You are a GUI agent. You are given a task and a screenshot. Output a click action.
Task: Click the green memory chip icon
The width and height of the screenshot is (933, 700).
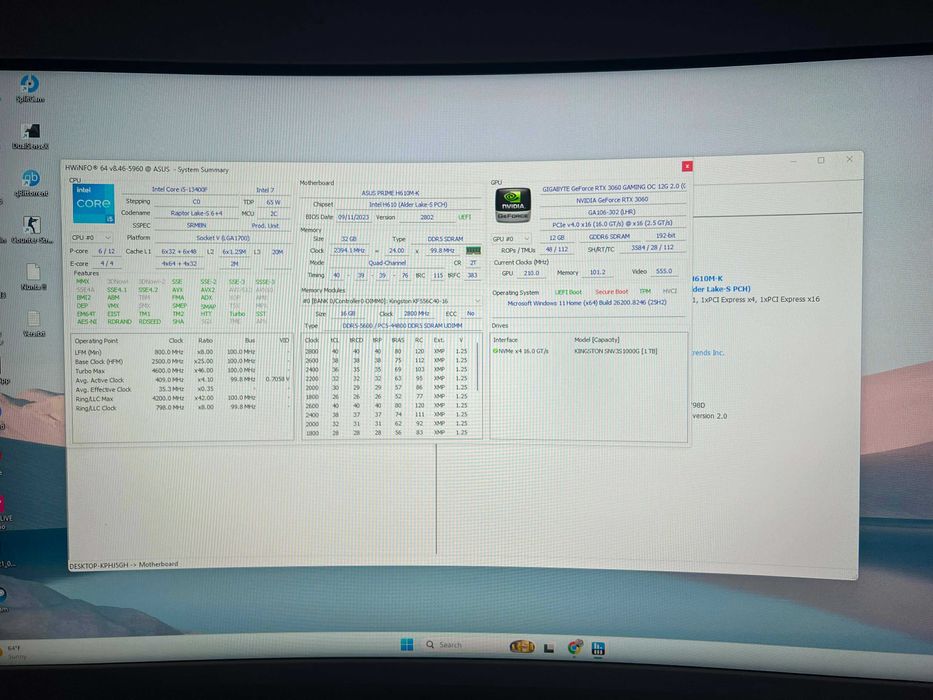(473, 251)
